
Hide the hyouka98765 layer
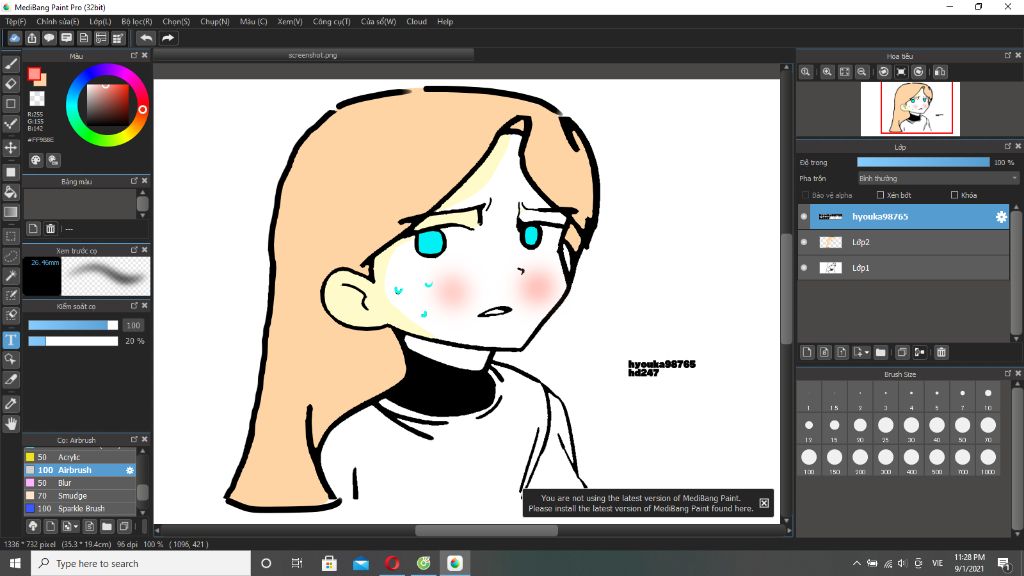(x=804, y=217)
